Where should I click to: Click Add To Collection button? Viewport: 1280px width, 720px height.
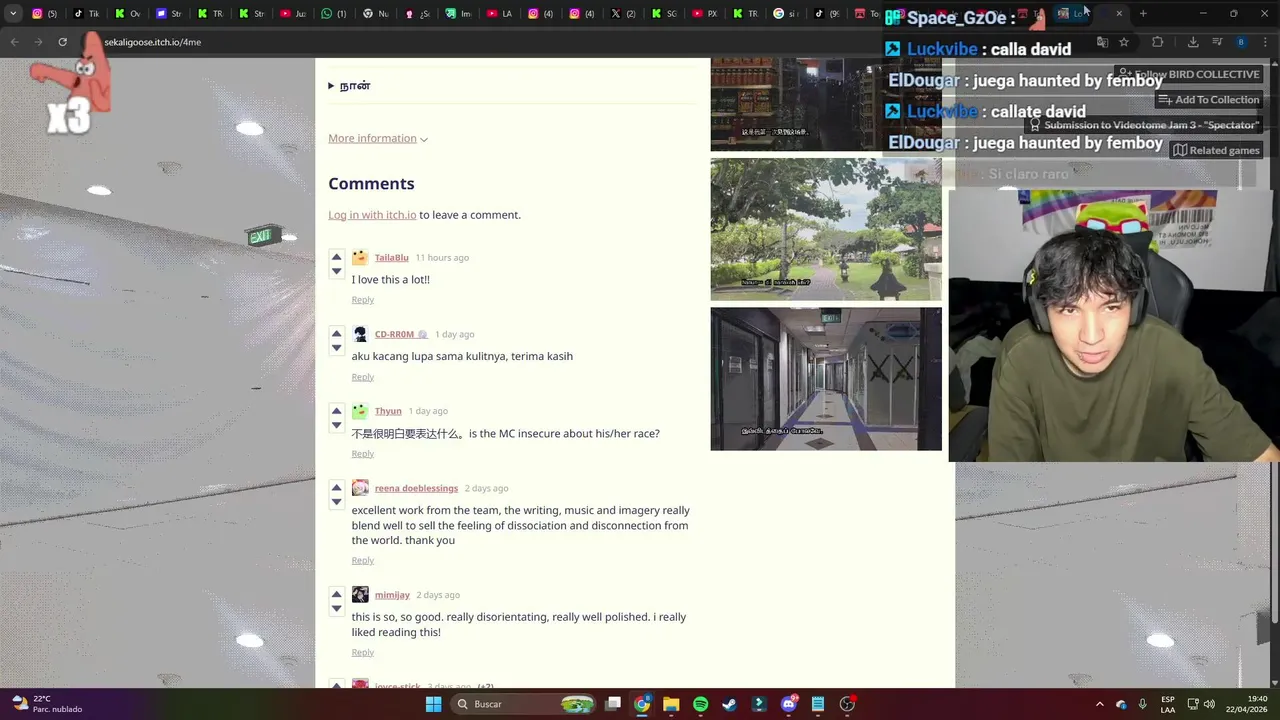[x=1208, y=100]
